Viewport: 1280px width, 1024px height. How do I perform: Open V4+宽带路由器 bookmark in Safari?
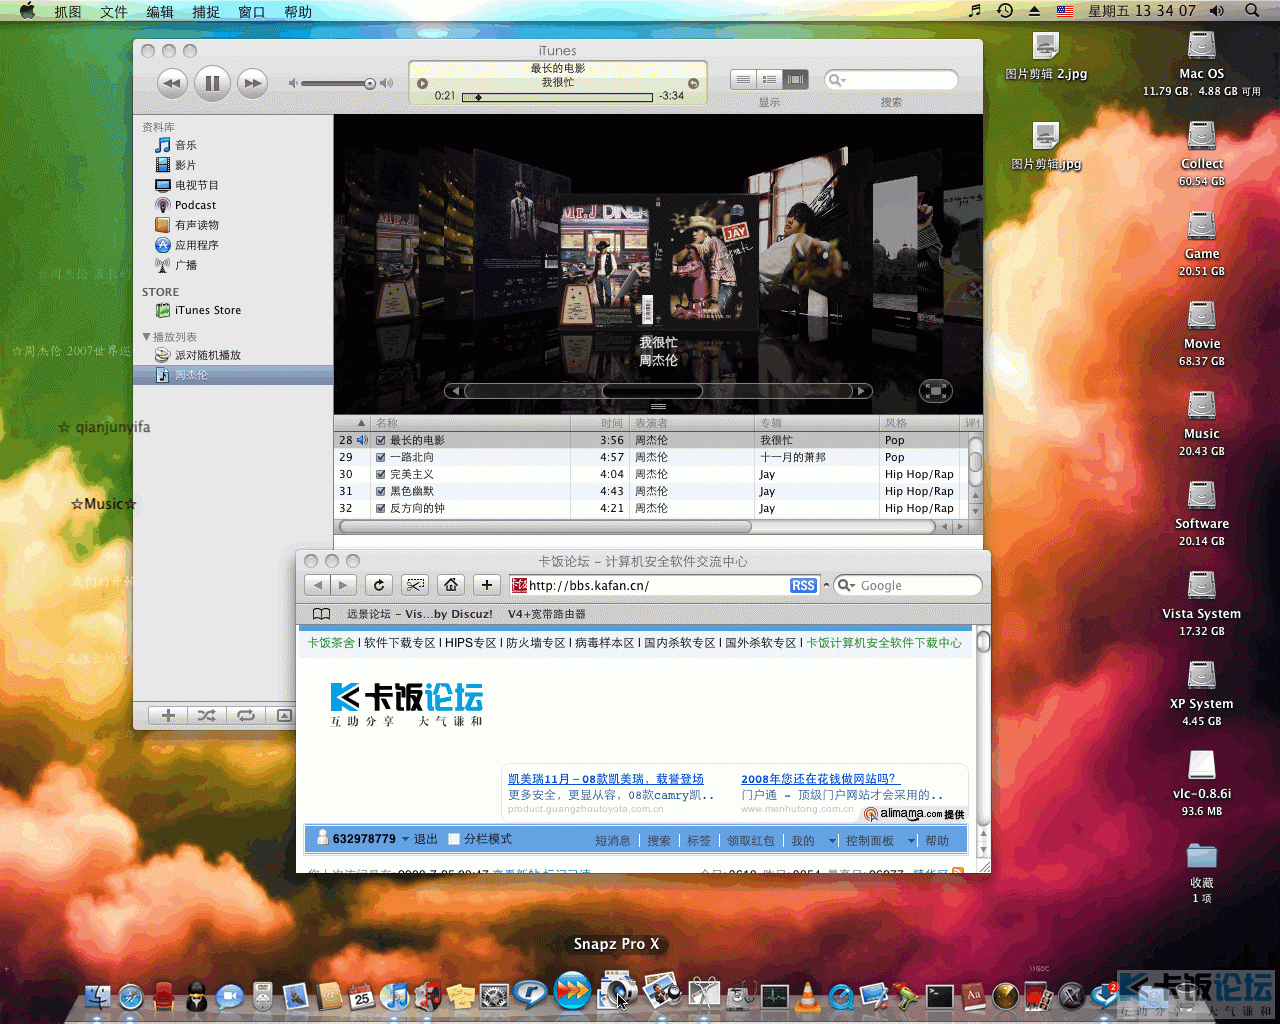coord(547,614)
